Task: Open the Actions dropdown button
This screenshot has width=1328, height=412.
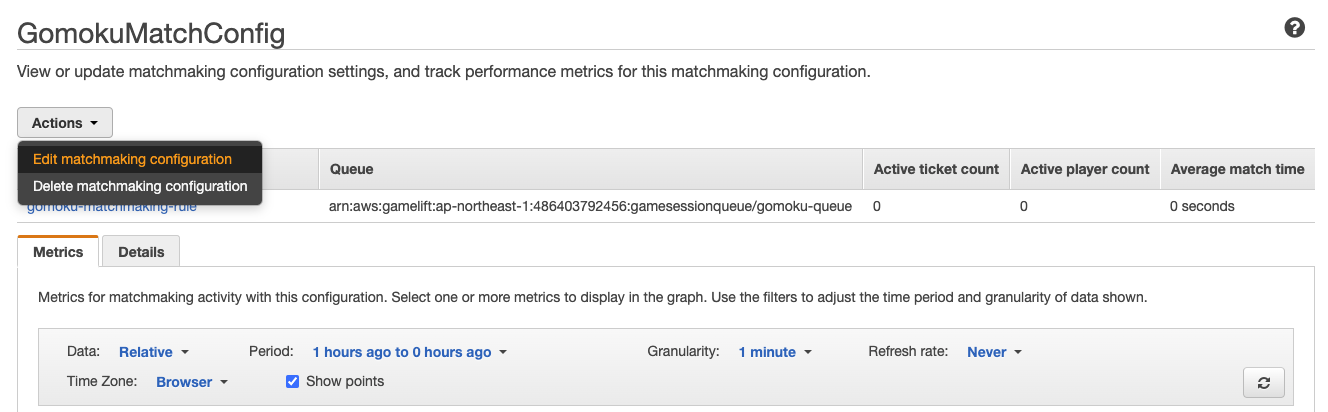Action: (65, 123)
